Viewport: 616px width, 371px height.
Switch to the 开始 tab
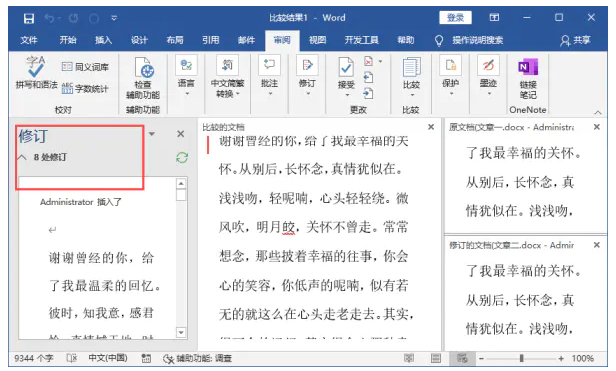(68, 40)
